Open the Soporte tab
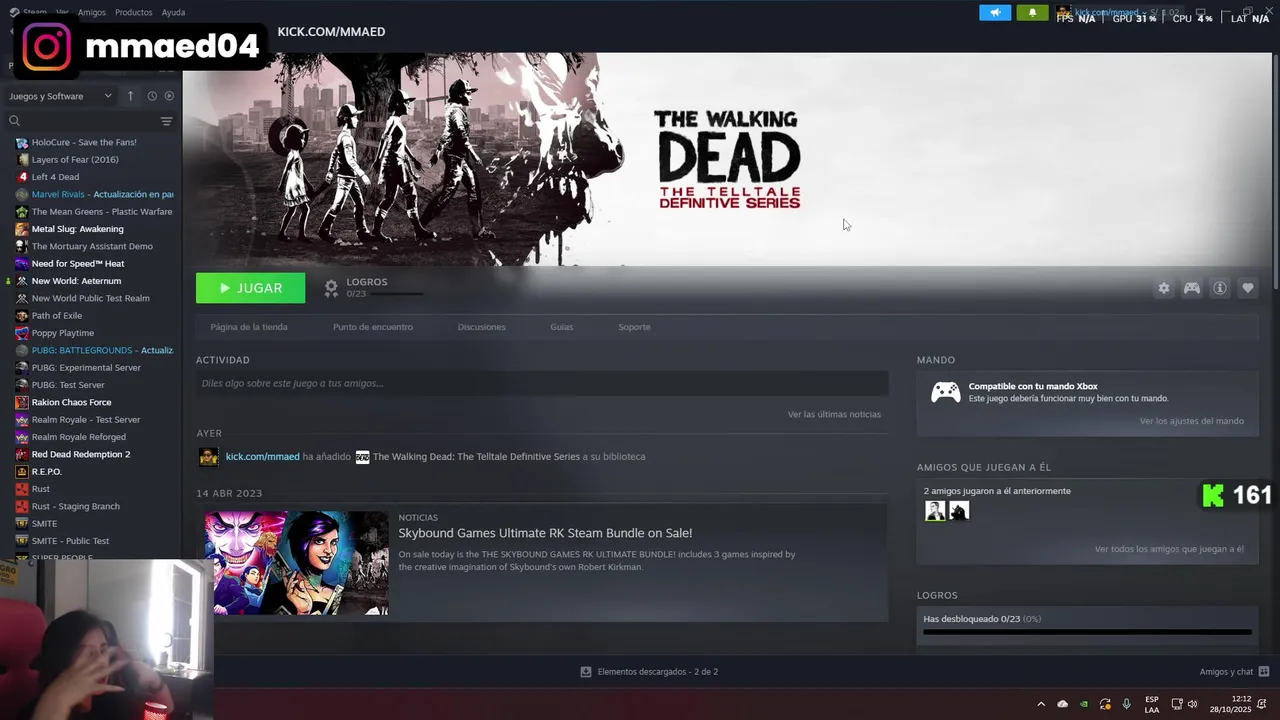1280x720 pixels. tap(634, 327)
